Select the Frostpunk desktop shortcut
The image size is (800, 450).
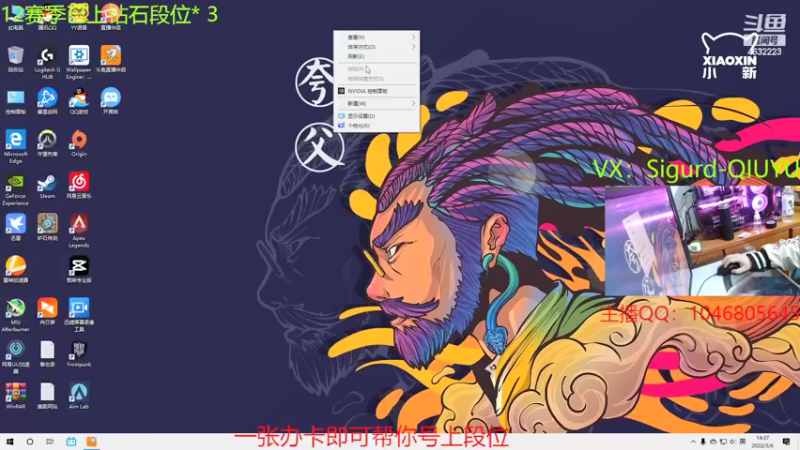(x=79, y=354)
